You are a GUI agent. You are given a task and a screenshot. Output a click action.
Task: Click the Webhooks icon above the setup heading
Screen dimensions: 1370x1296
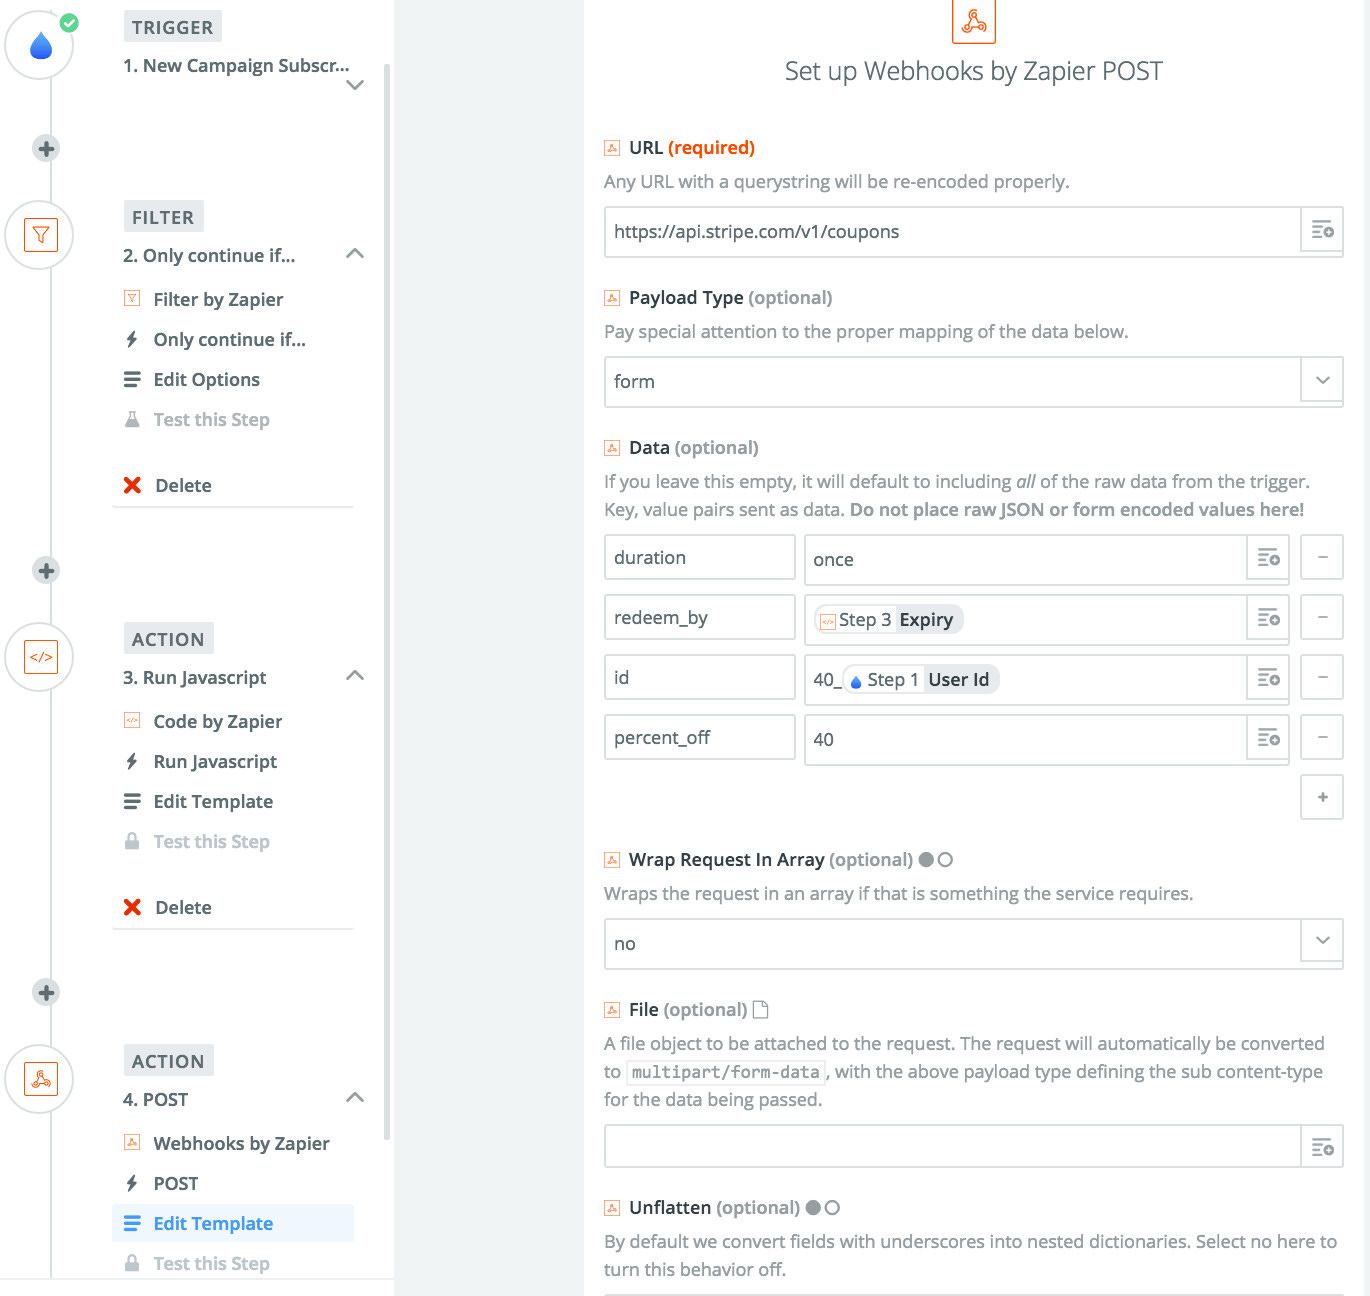click(974, 21)
